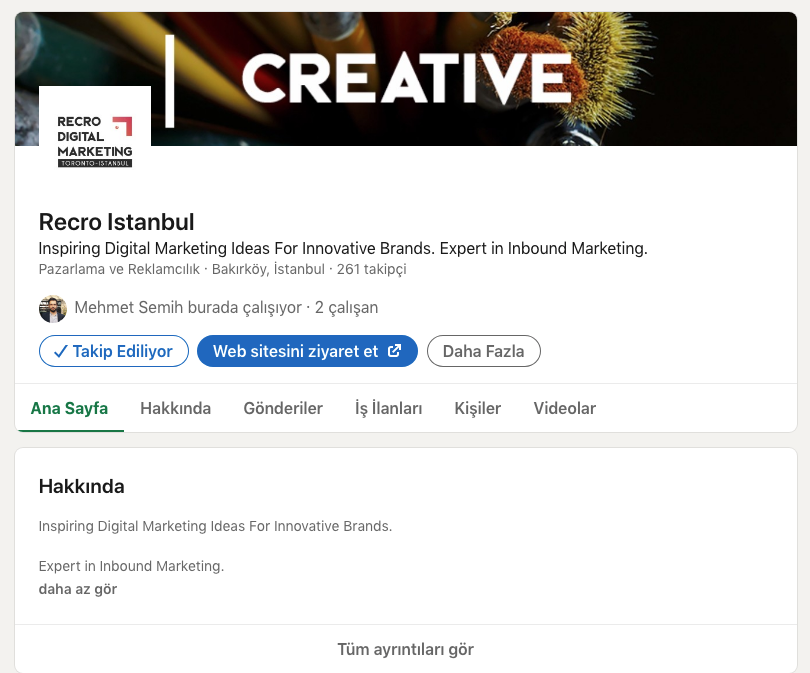Open the CREATIVE cover banner image
810x673 pixels.
(x=406, y=79)
